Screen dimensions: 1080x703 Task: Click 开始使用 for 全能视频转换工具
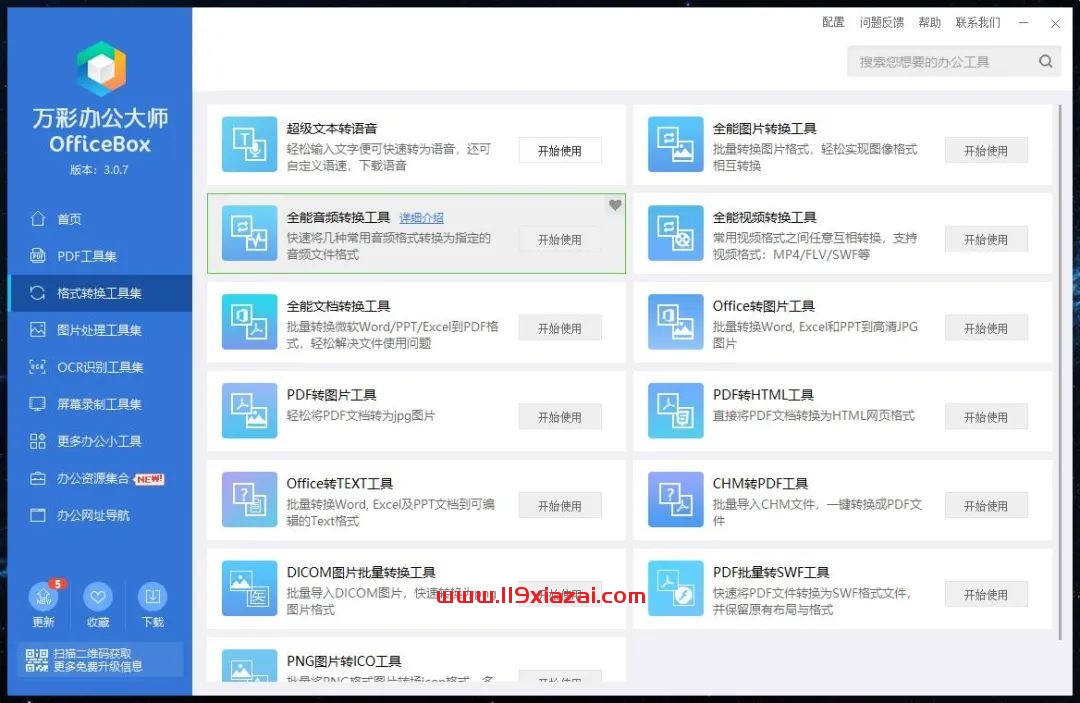[986, 240]
